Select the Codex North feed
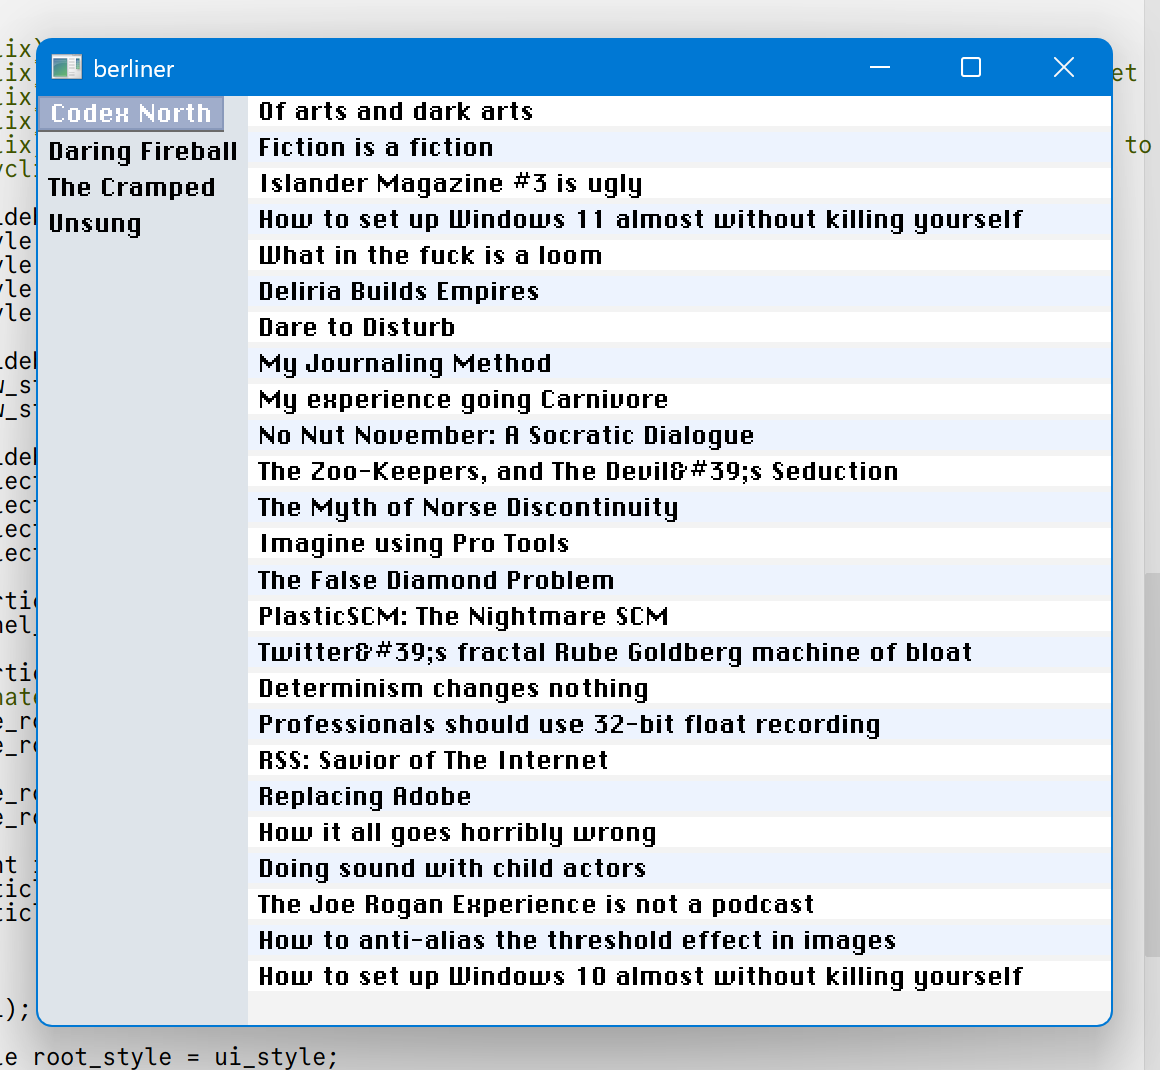The image size is (1160, 1070). point(131,114)
